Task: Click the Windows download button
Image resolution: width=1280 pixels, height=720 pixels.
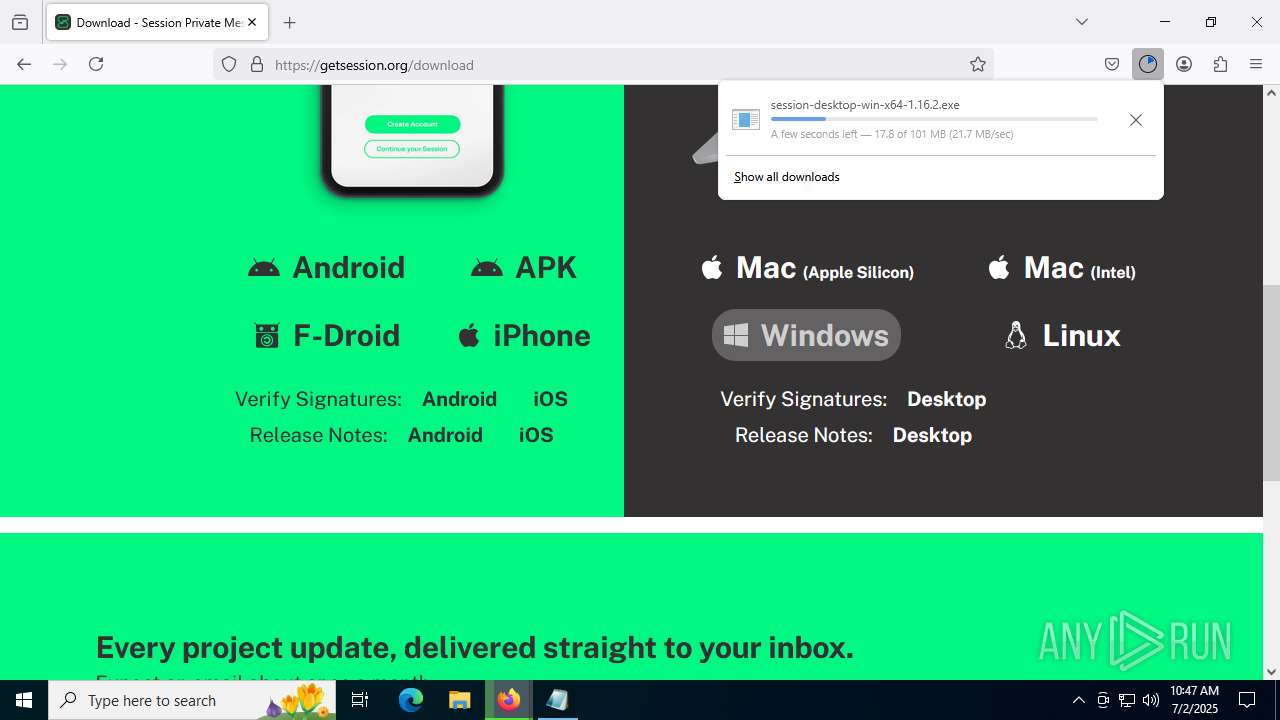Action: 806,335
